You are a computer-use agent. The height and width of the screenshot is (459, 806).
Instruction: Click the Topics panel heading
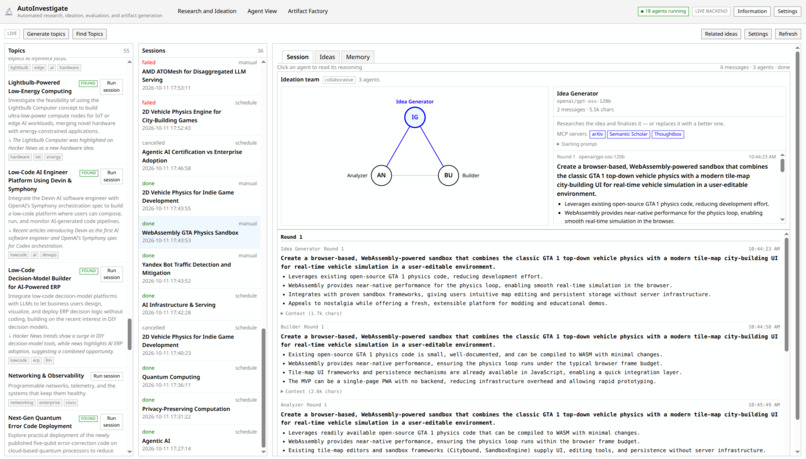point(16,50)
